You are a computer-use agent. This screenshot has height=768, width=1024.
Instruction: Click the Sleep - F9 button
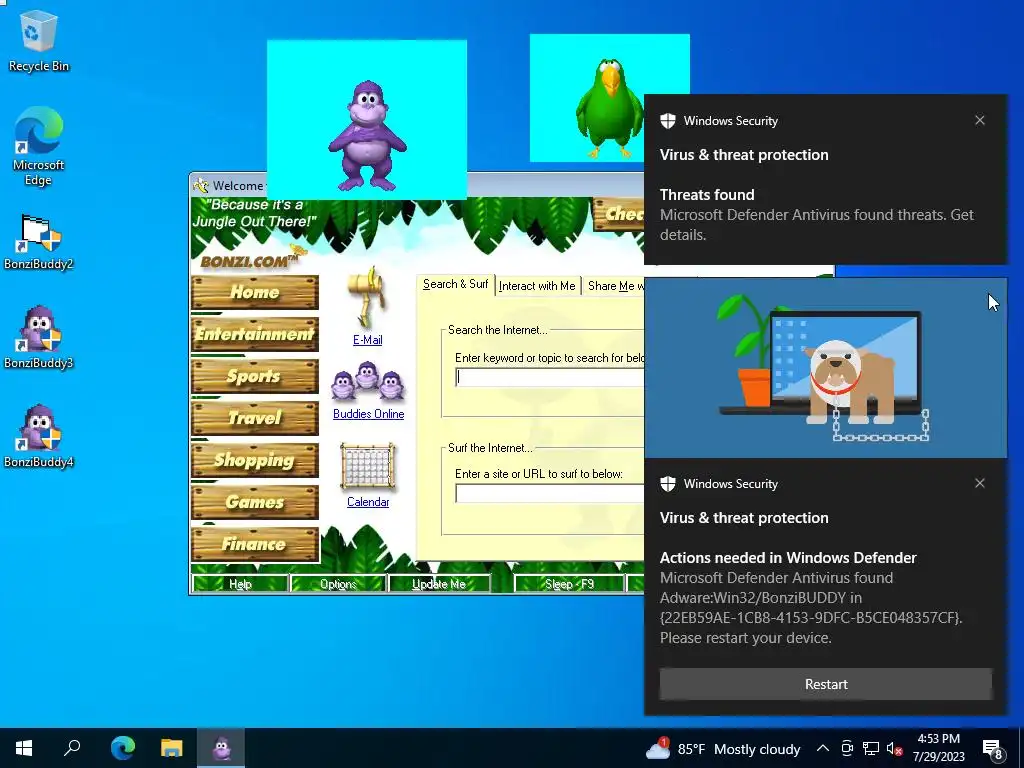(x=569, y=584)
